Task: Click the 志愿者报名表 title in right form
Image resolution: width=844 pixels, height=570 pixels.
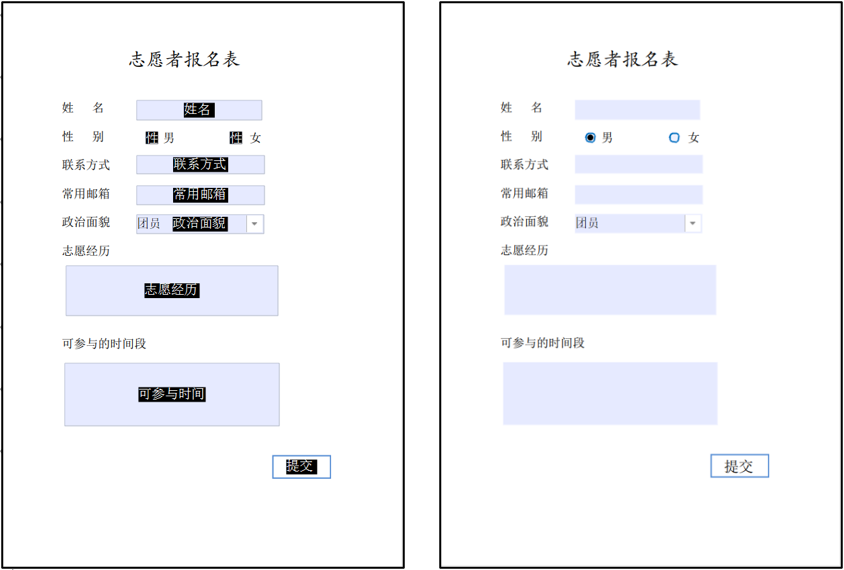Action: tap(622, 59)
